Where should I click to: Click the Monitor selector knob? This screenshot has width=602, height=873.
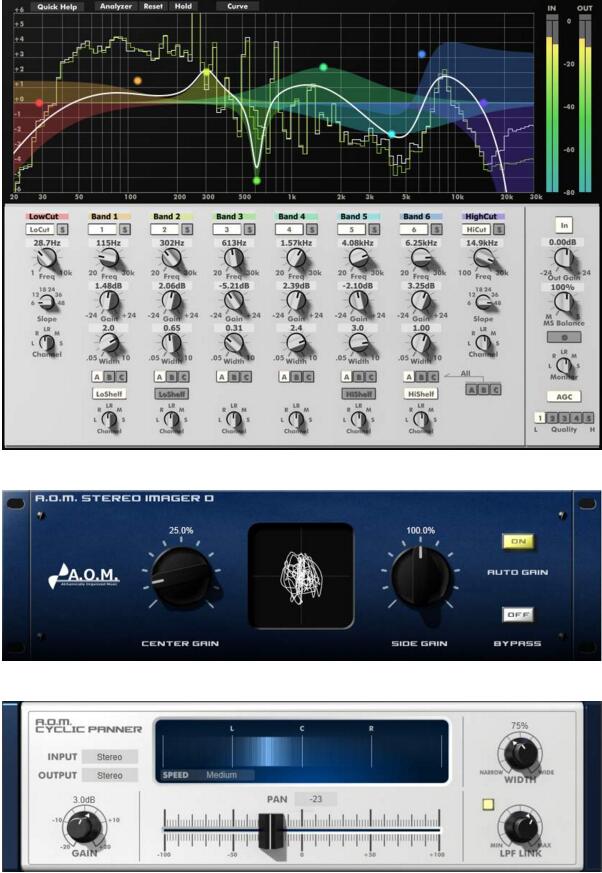pyautogui.click(x=564, y=365)
